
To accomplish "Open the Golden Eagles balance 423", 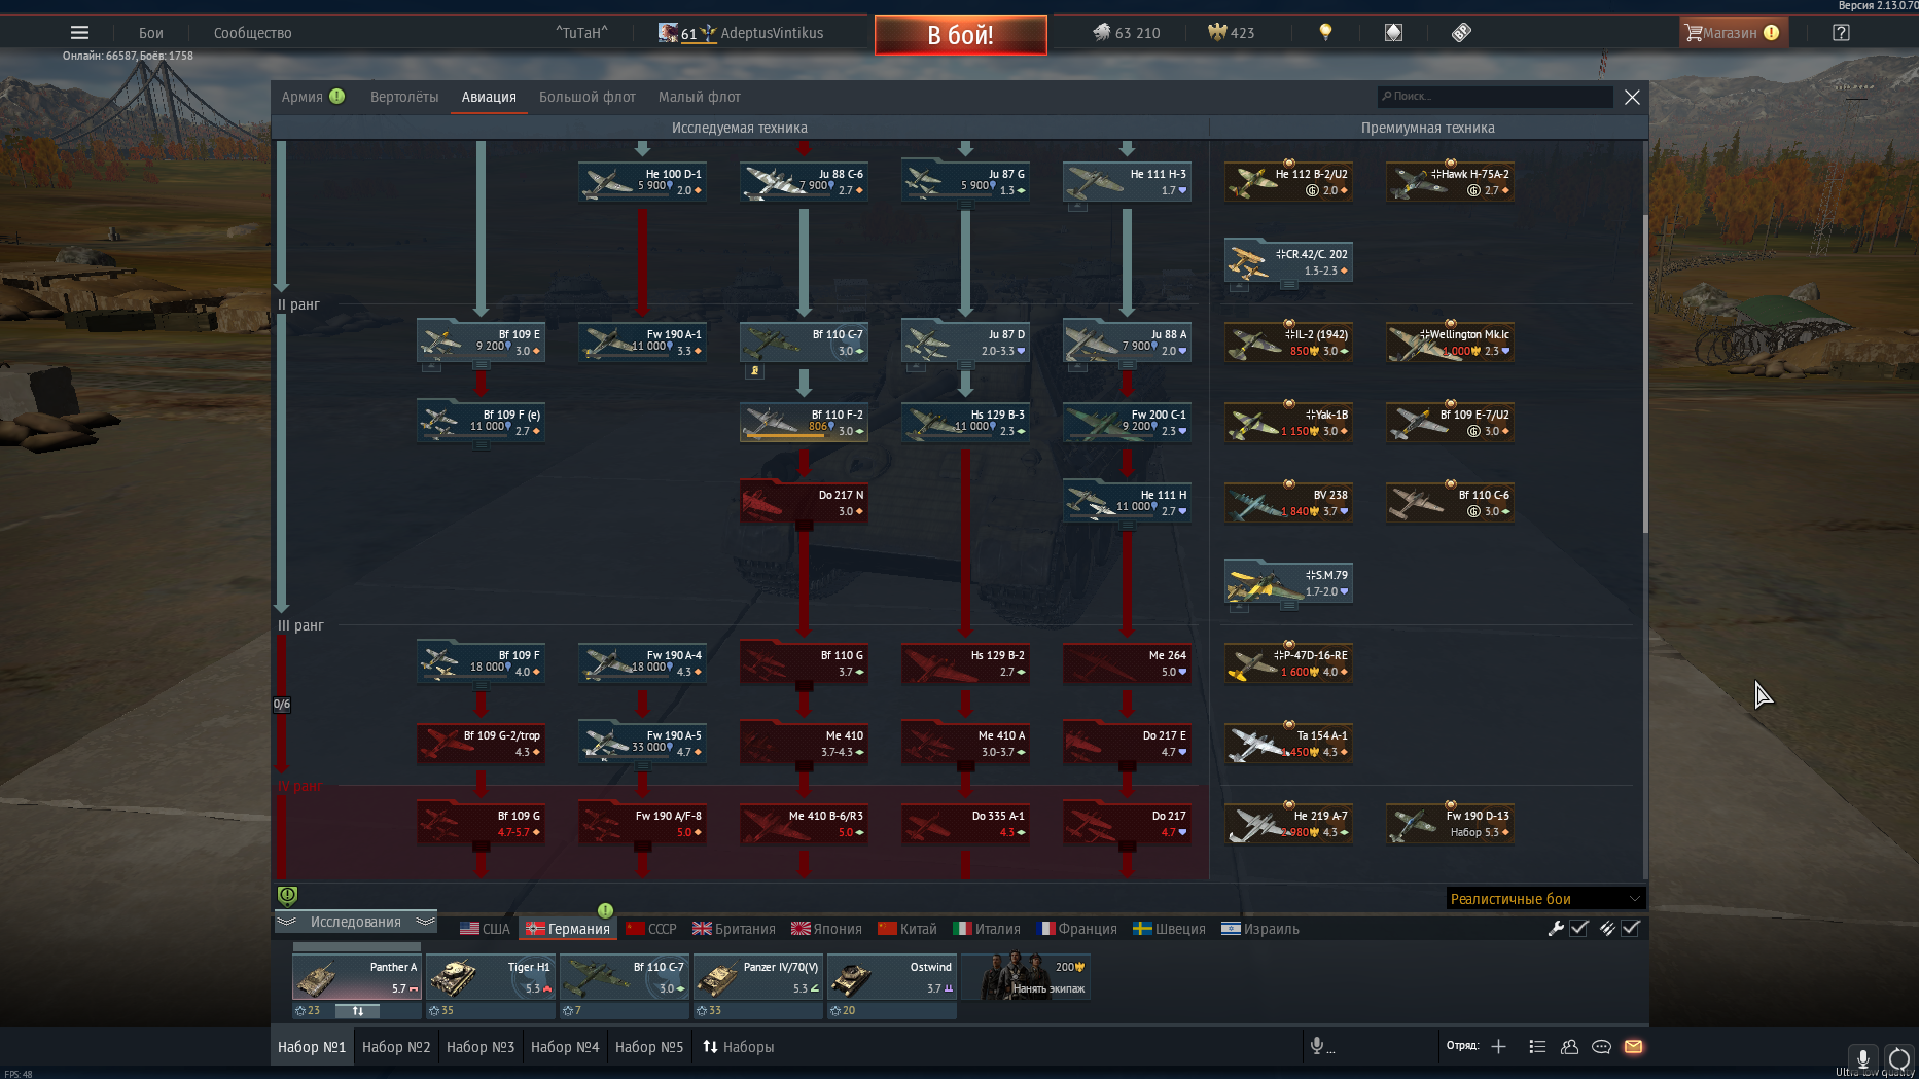I will pyautogui.click(x=1231, y=33).
